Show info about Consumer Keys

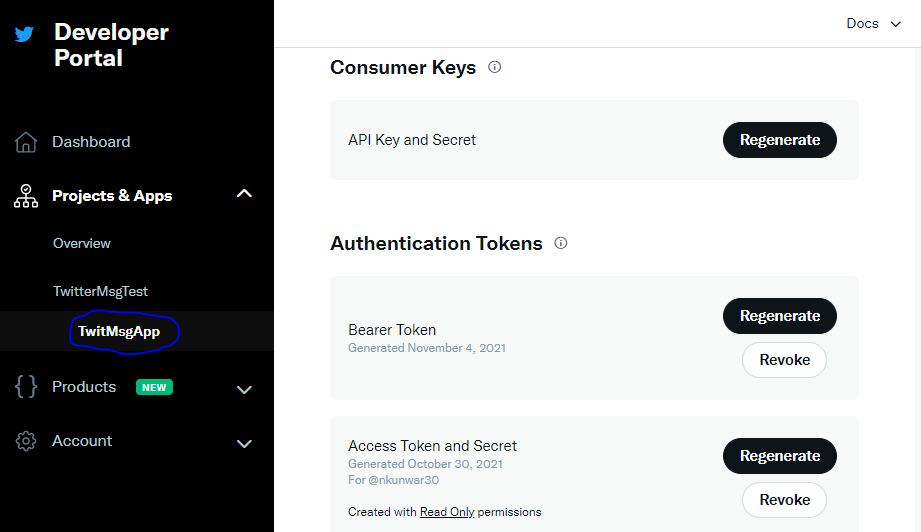pos(494,67)
